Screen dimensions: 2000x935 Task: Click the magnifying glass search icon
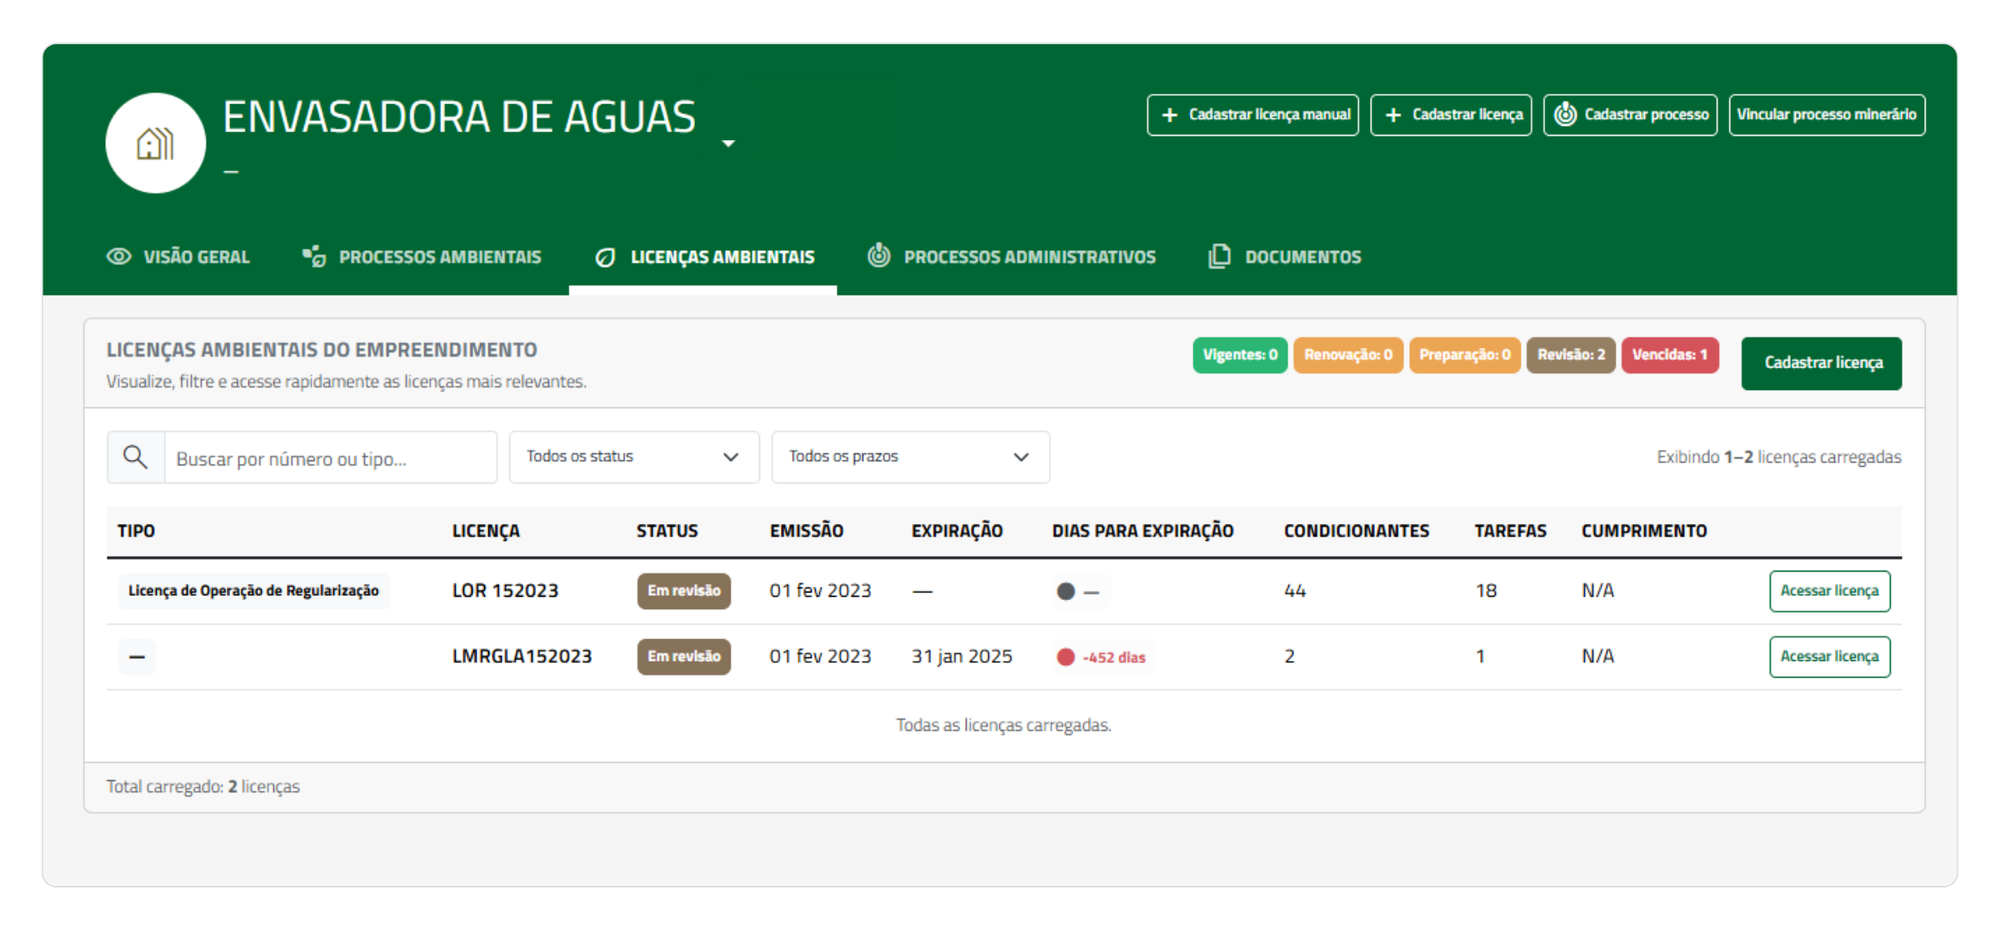[135, 457]
